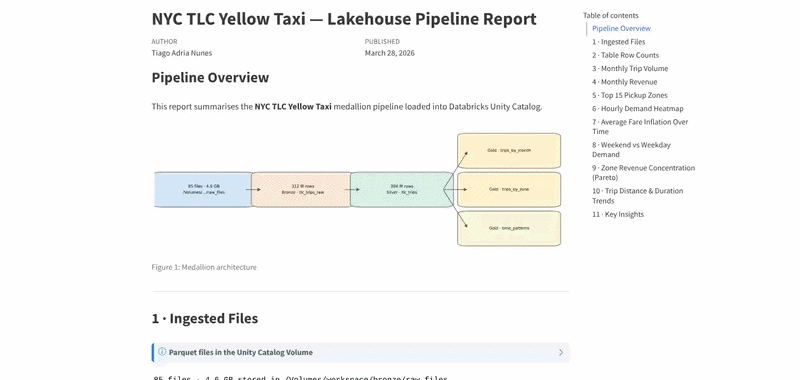This screenshot has width=800, height=380.
Task: Expand the Parquet files callout chevron
Action: tap(561, 352)
